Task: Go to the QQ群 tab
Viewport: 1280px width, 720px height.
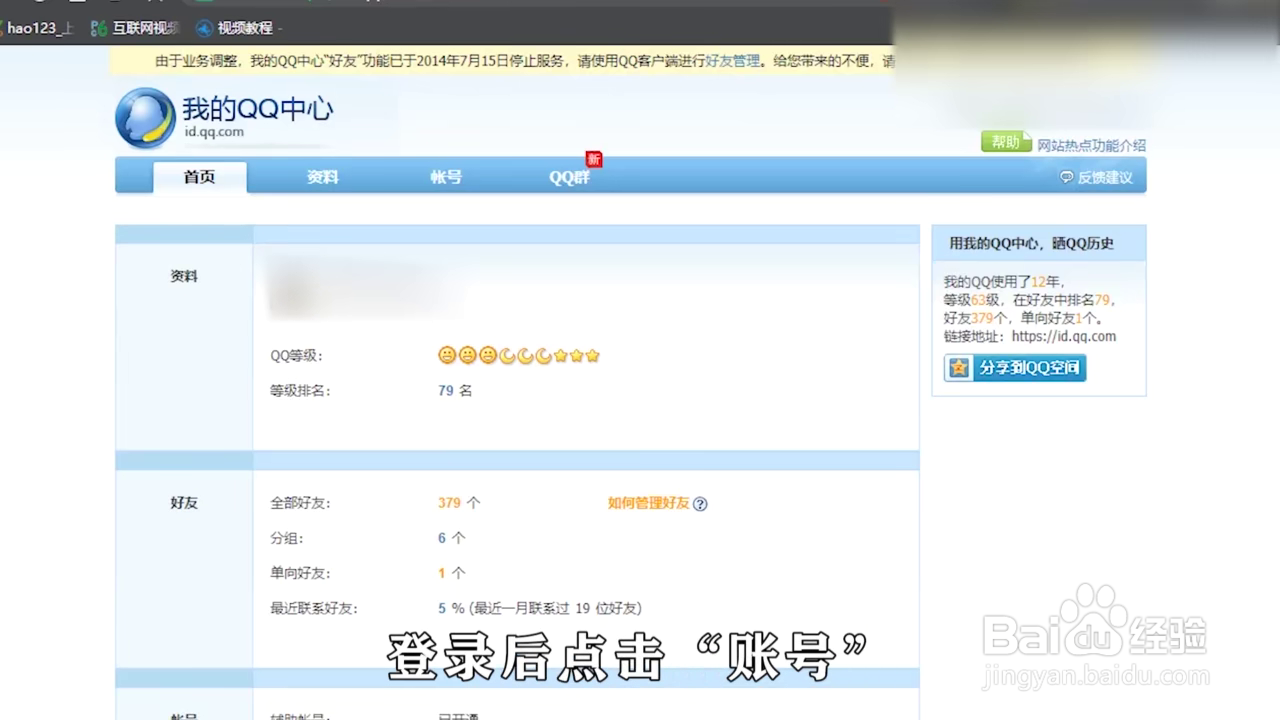Action: tap(569, 177)
